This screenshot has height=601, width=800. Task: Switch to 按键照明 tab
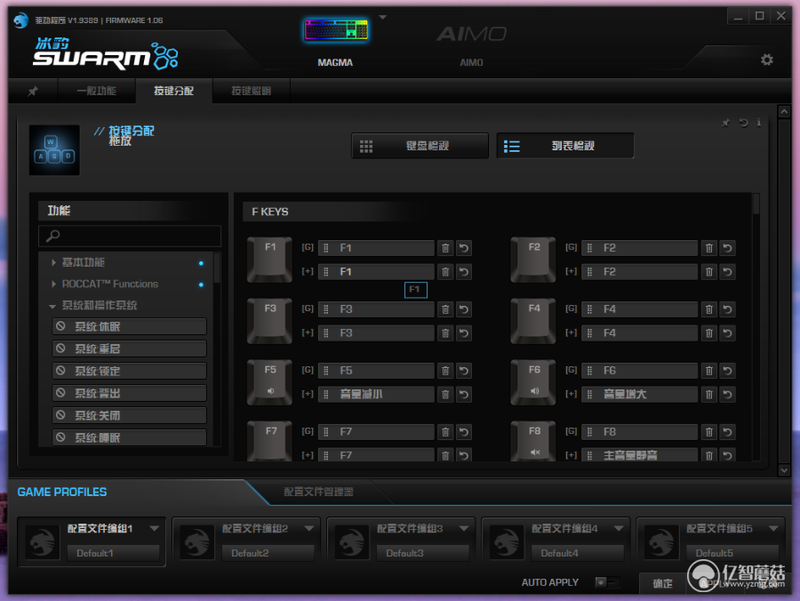251,91
